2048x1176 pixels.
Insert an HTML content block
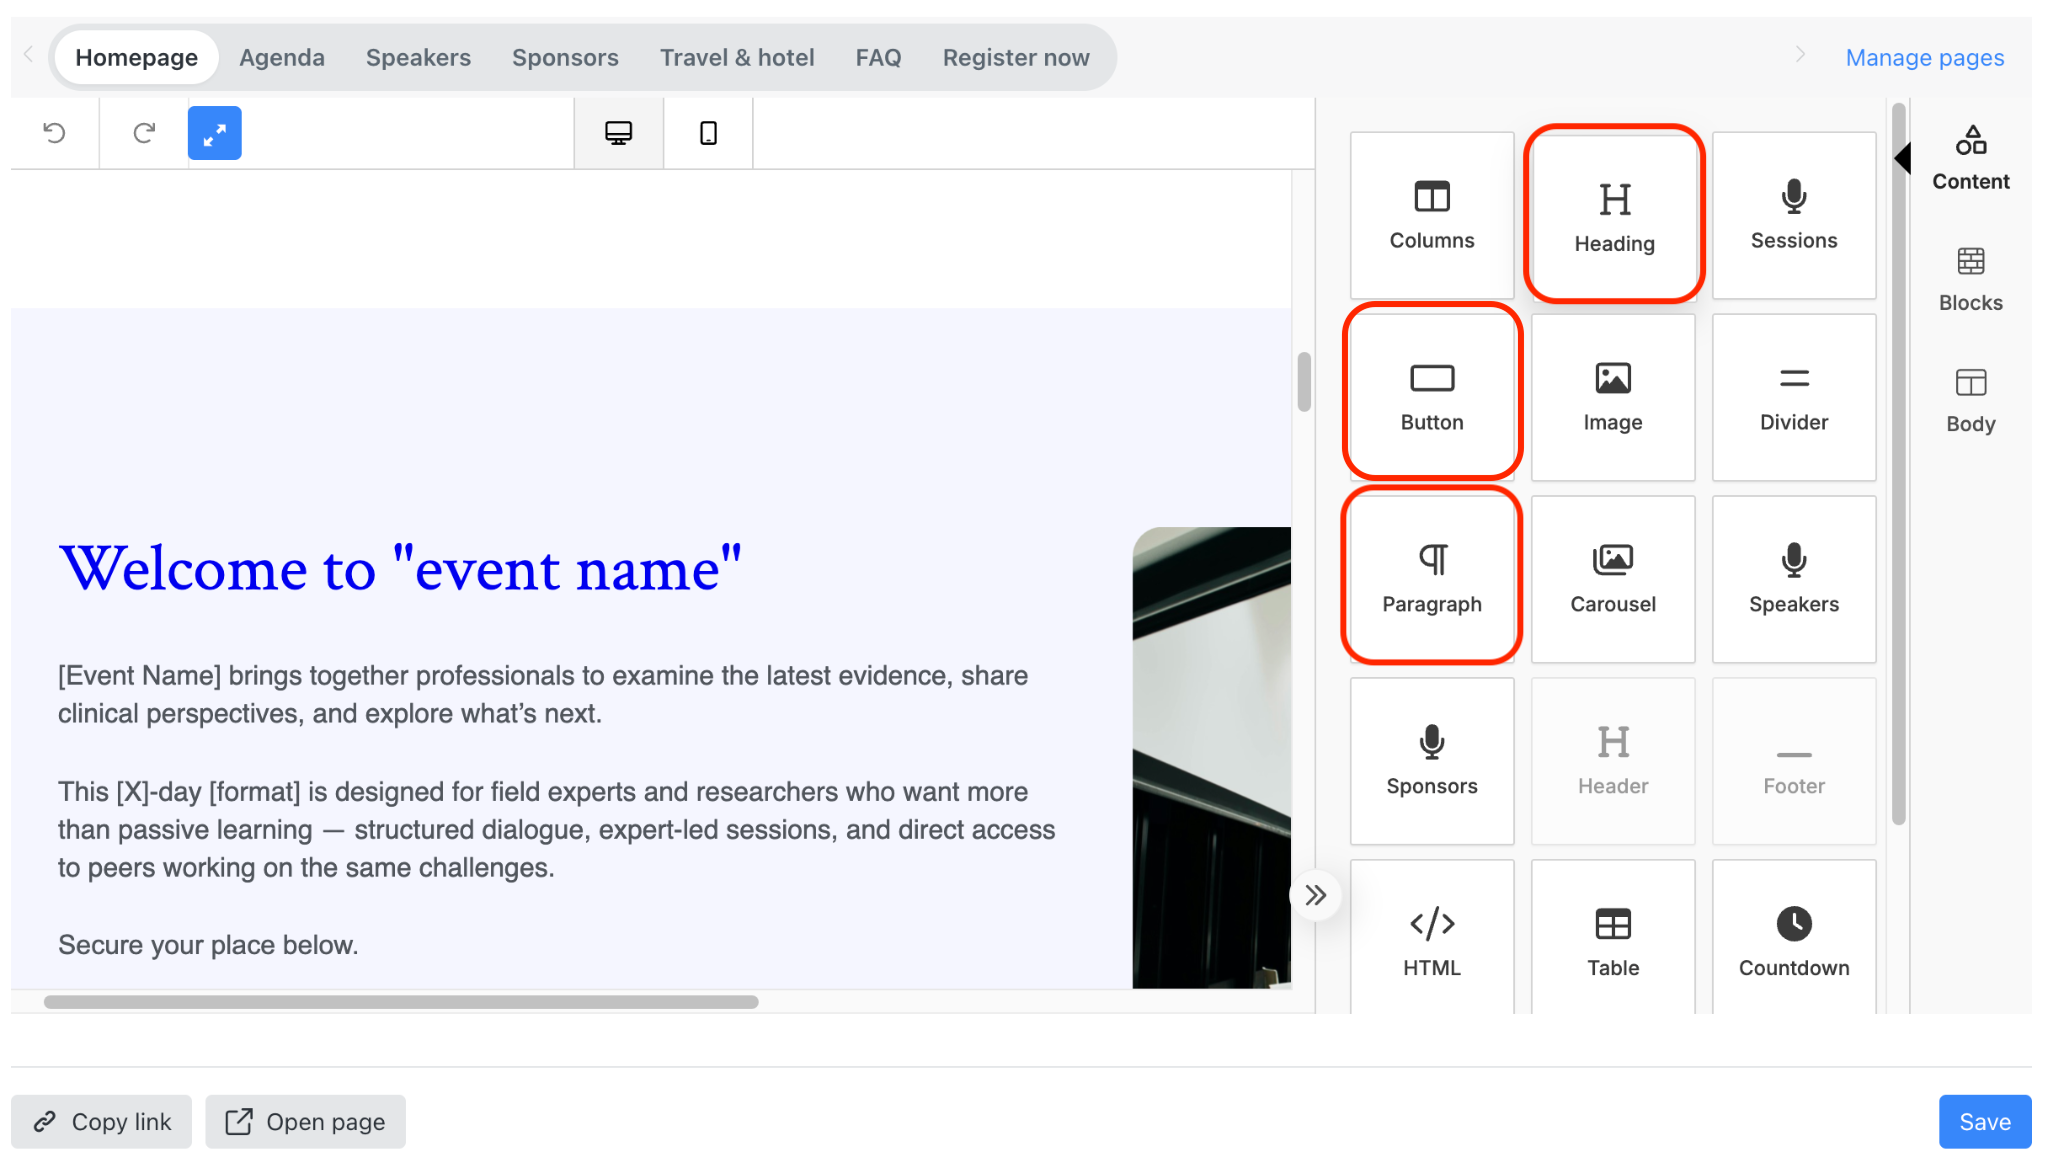[1432, 937]
